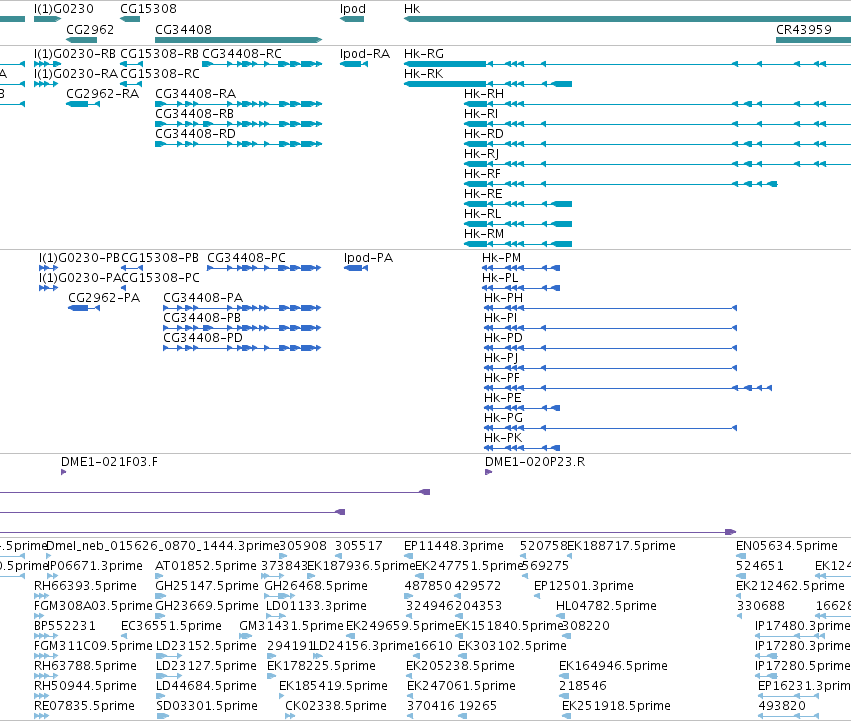This screenshot has height=721, width=851.
Task: Click the EP12501.3prime EST label
Action: (584, 586)
